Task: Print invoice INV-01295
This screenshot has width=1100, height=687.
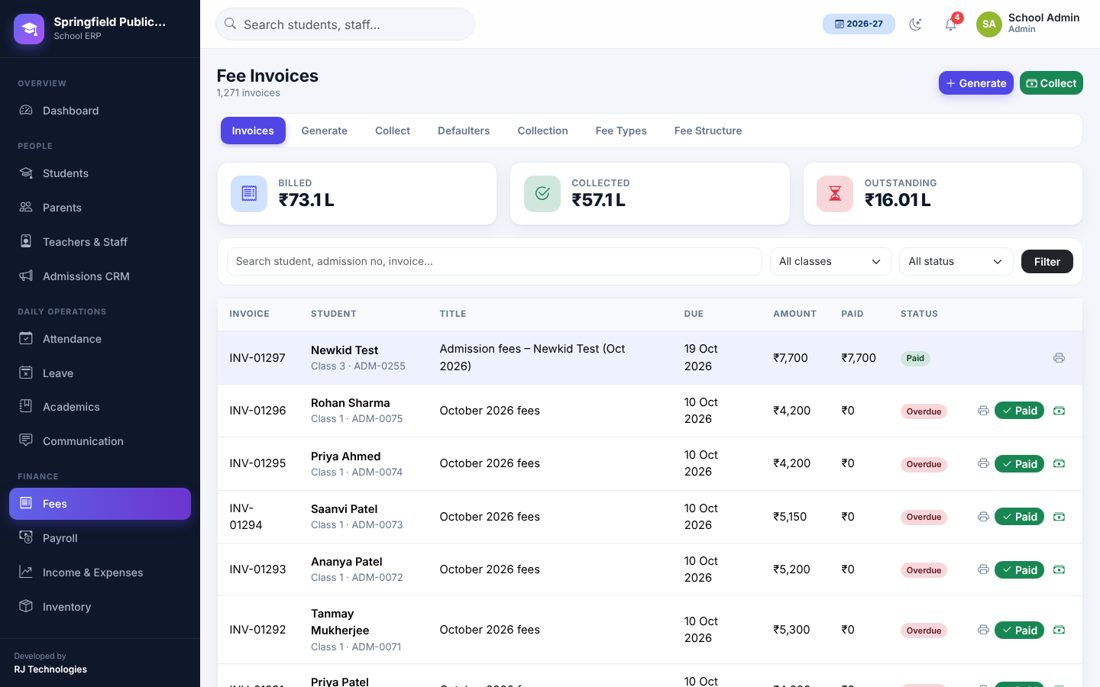Action: coord(983,463)
